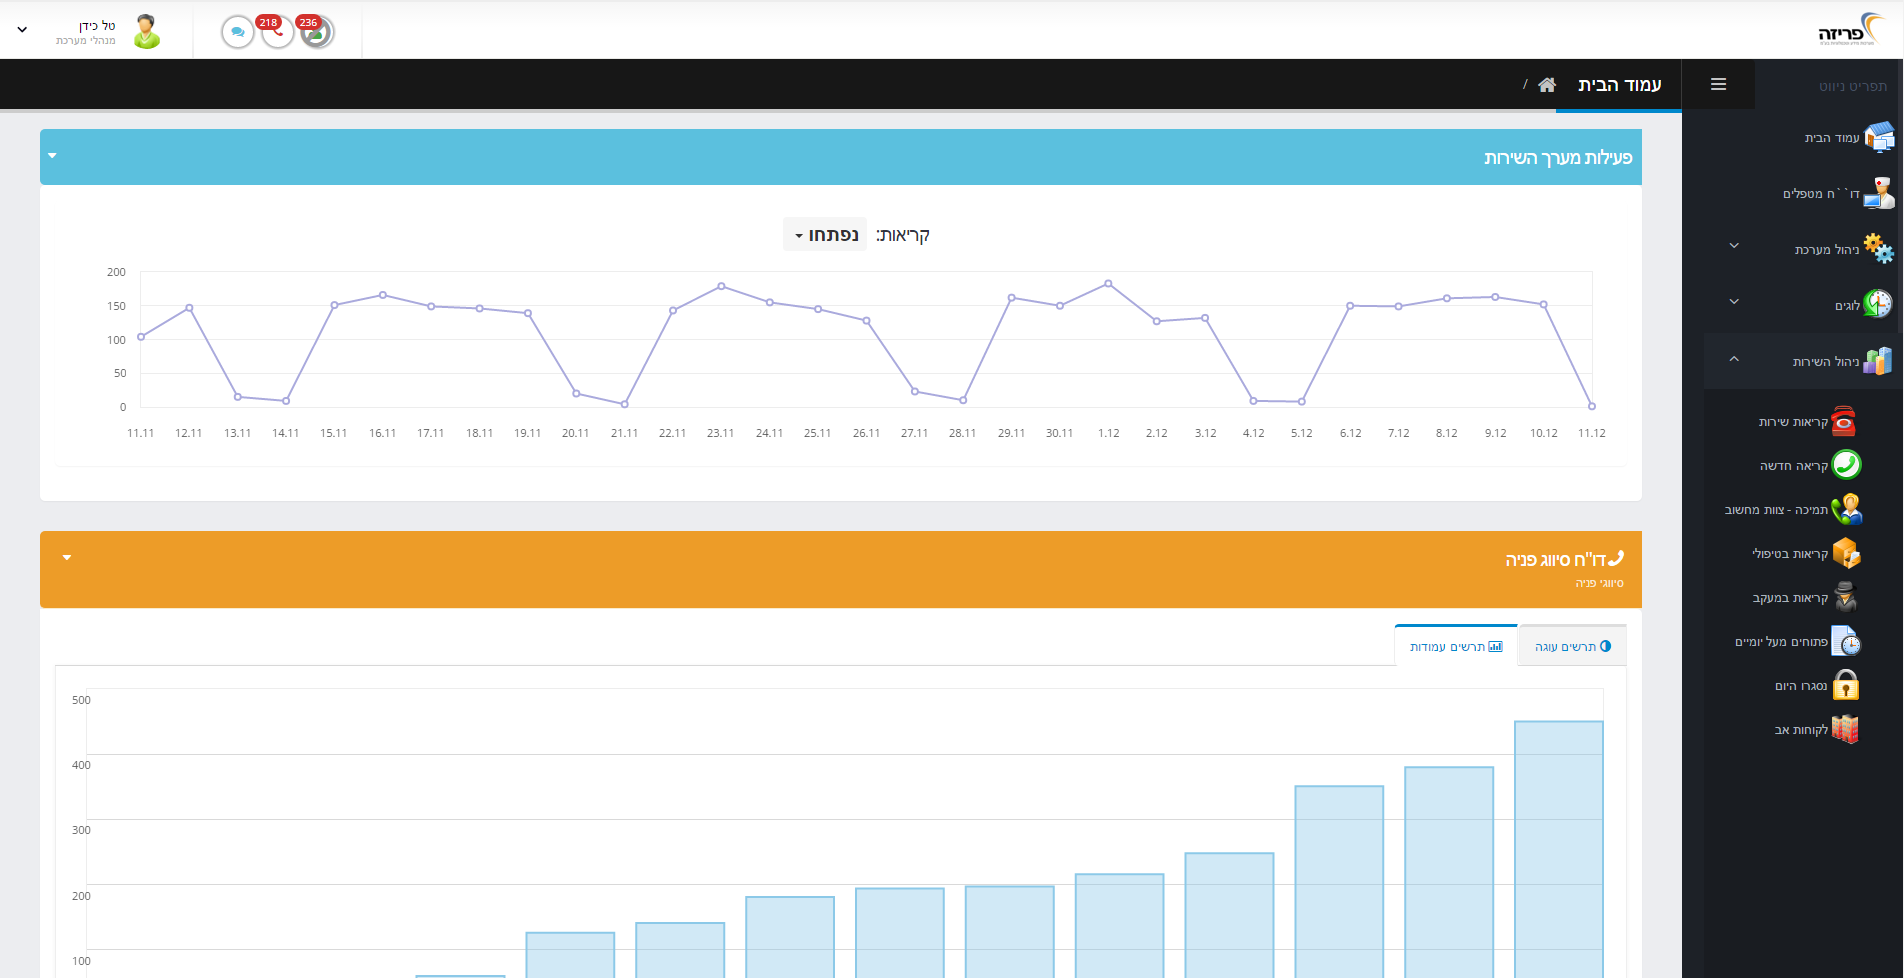Click the 500 y-axis value on the bar chart
This screenshot has width=1904, height=978.
tap(81, 700)
